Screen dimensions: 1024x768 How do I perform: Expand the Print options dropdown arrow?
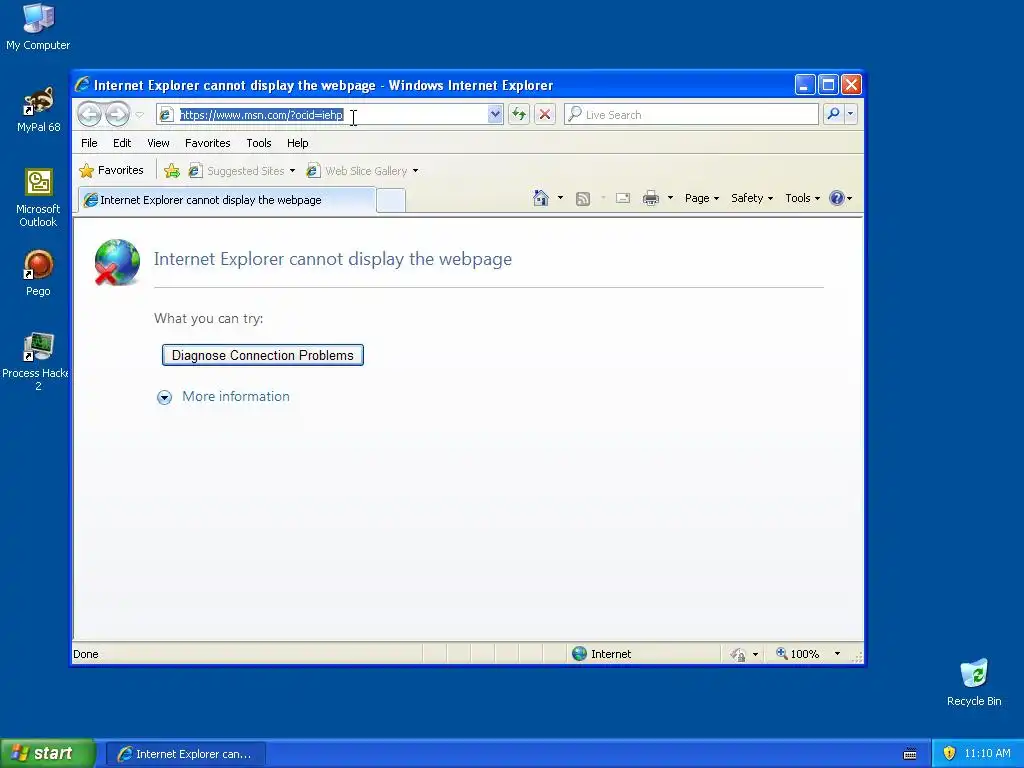(x=670, y=198)
